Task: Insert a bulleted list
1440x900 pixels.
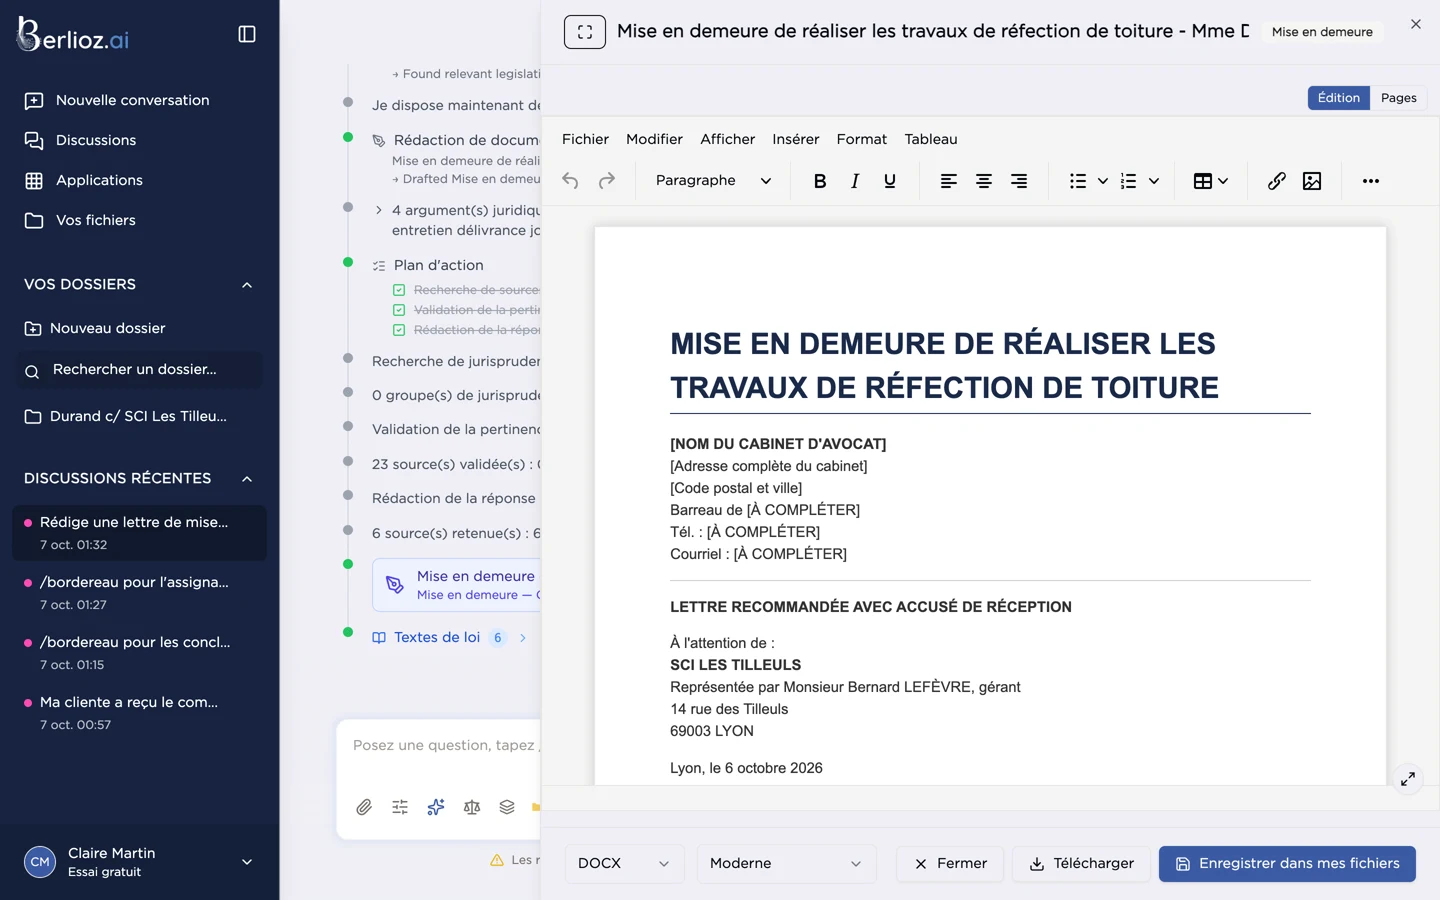Action: pos(1078,181)
